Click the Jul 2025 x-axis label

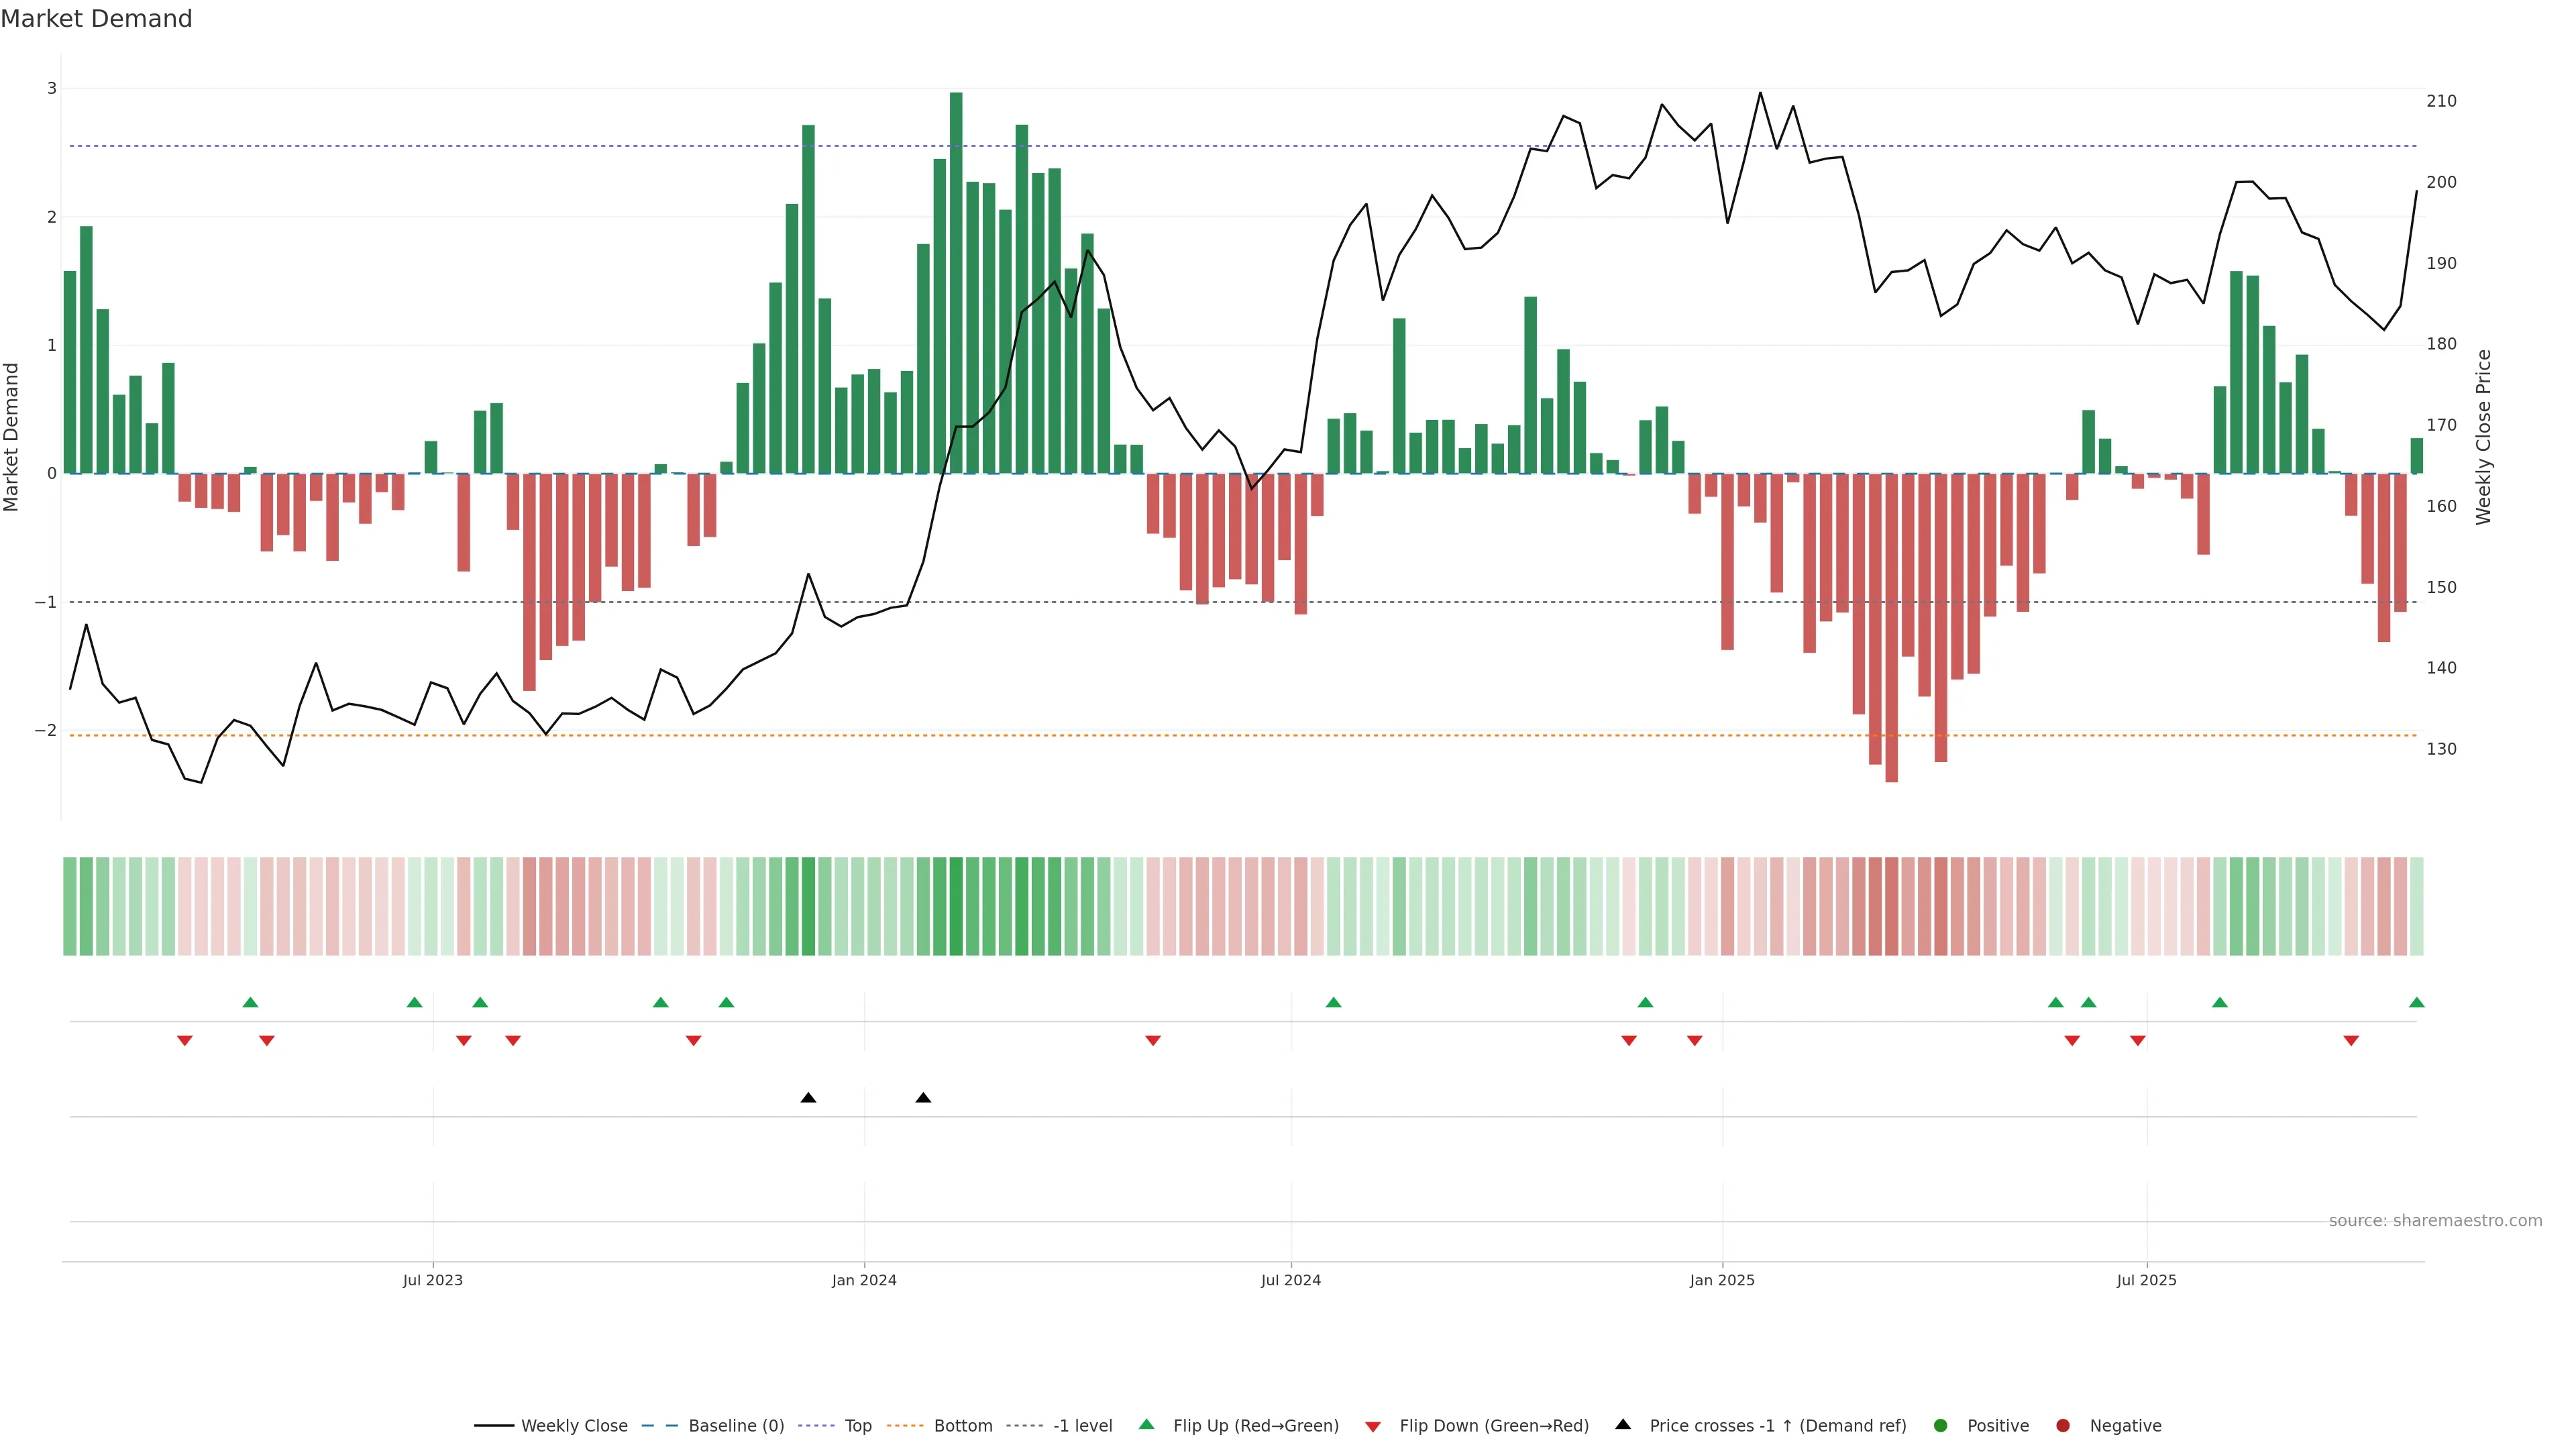(2146, 1280)
